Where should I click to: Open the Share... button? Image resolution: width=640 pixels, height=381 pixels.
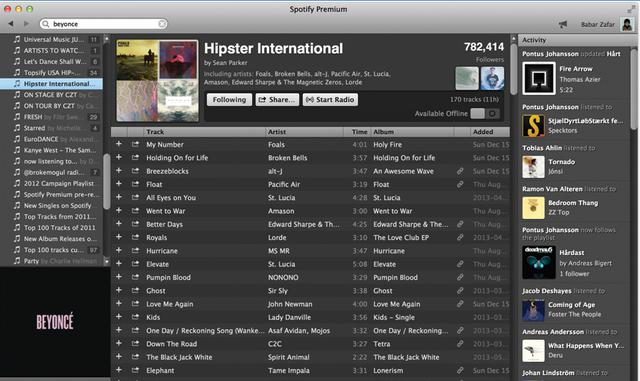click(x=277, y=100)
